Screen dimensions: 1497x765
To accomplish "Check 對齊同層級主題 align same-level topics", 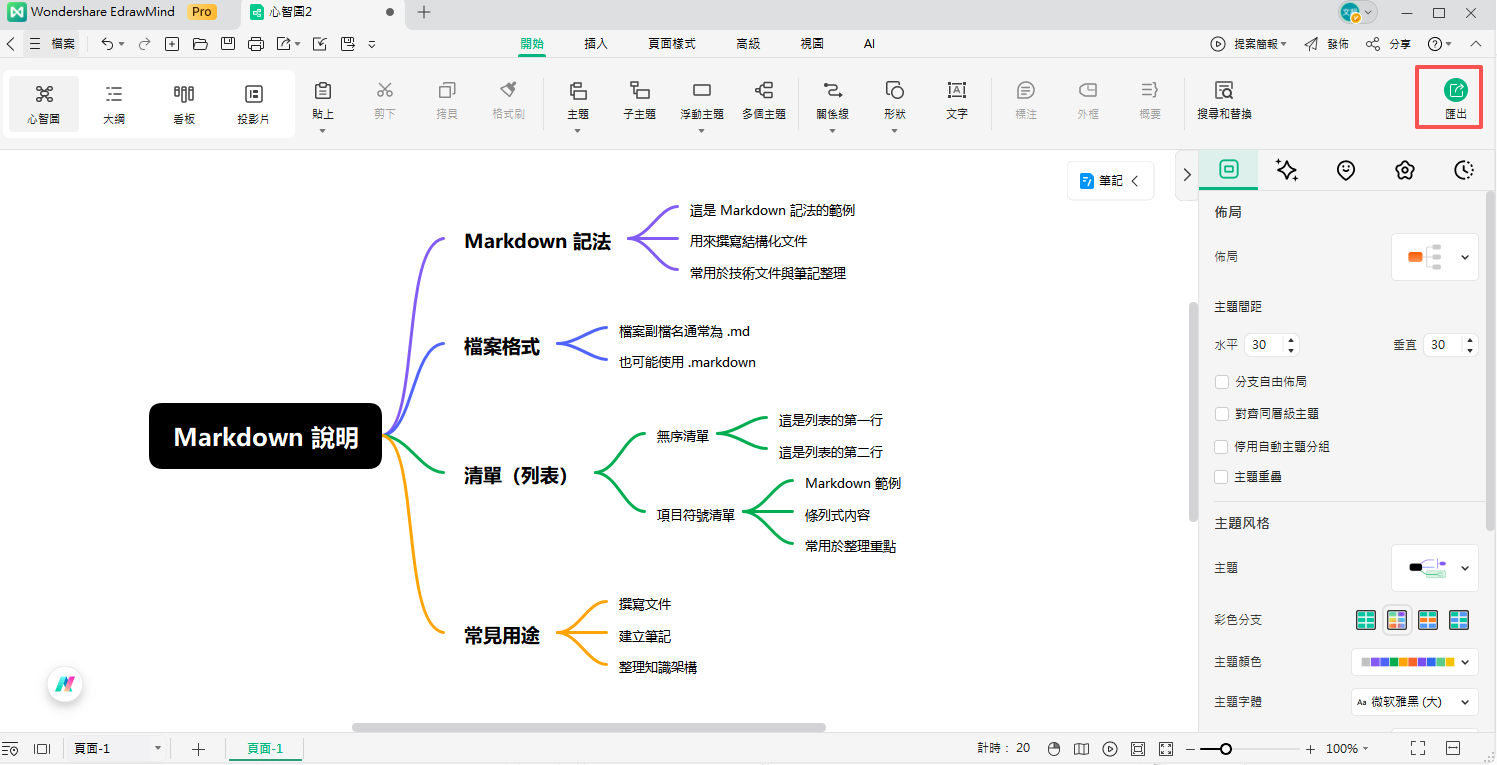I will pyautogui.click(x=1221, y=414).
